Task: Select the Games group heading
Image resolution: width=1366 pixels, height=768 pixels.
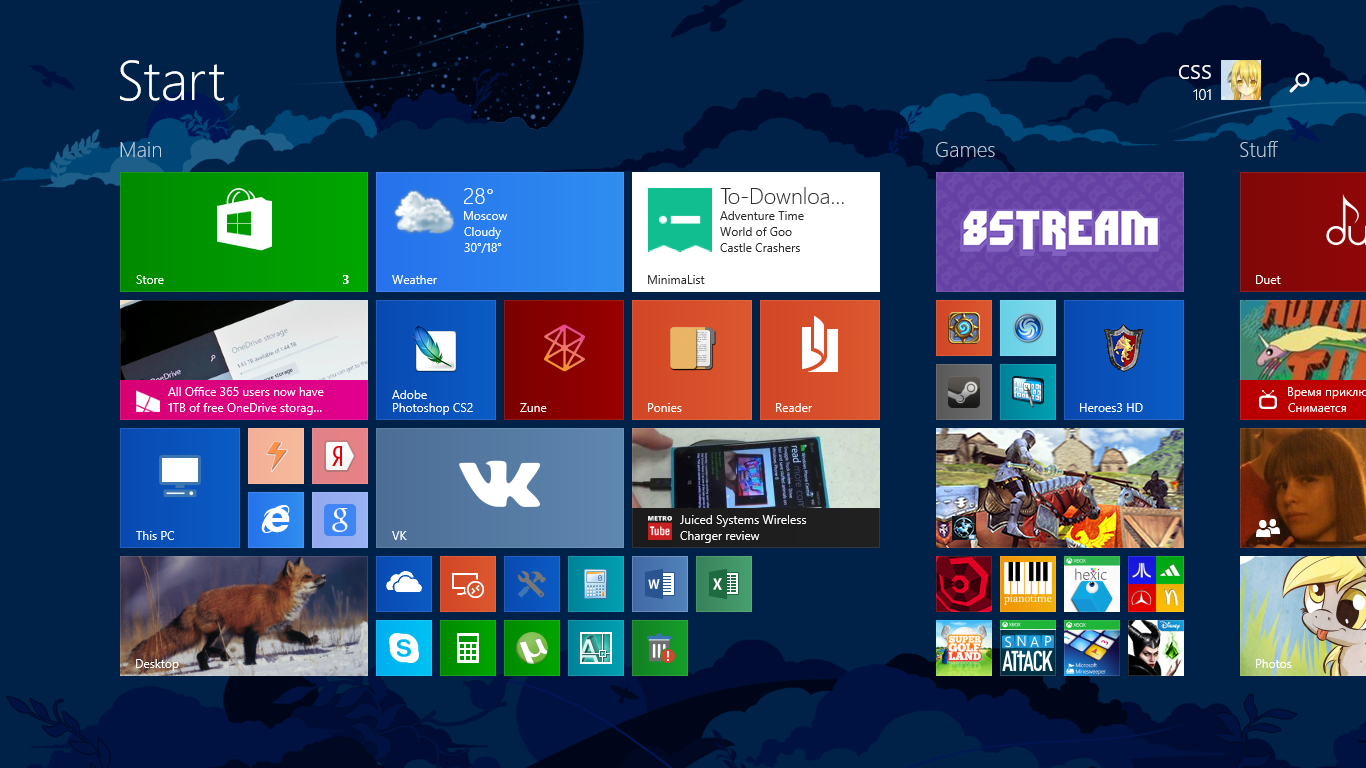Action: point(965,150)
